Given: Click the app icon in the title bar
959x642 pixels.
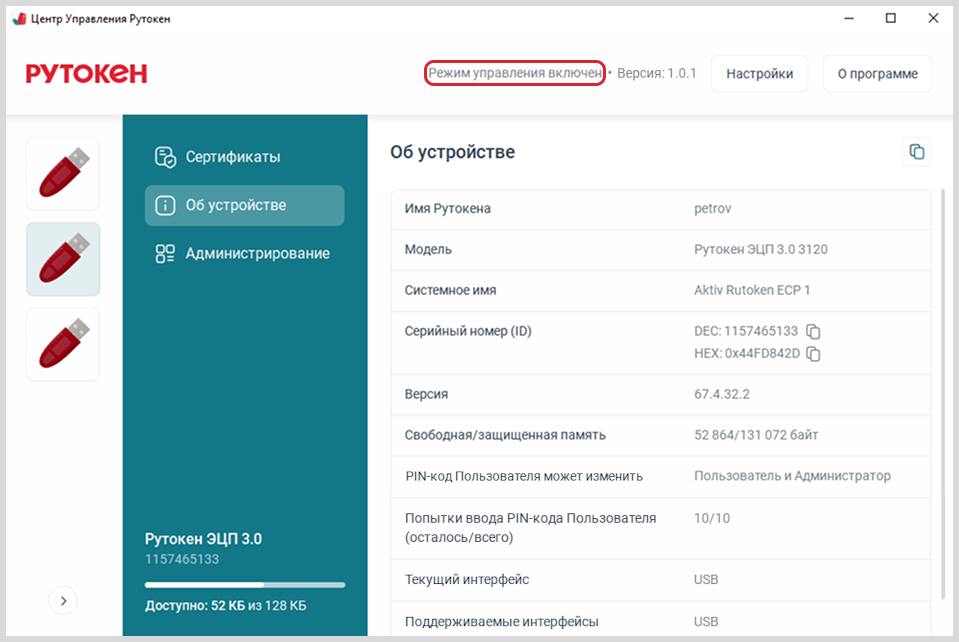Looking at the screenshot, I should (x=20, y=19).
